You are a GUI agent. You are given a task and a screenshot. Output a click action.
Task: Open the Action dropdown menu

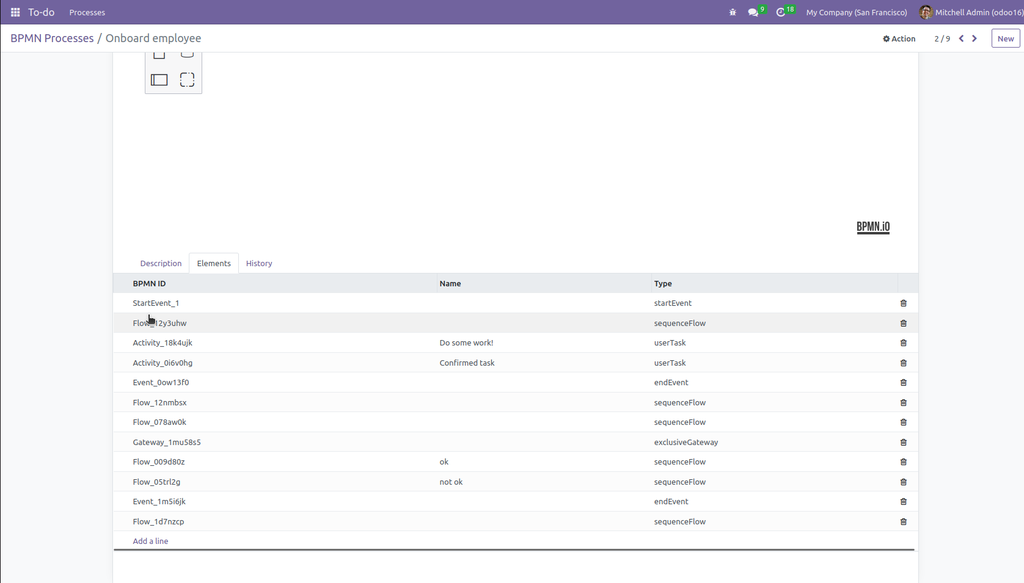899,39
